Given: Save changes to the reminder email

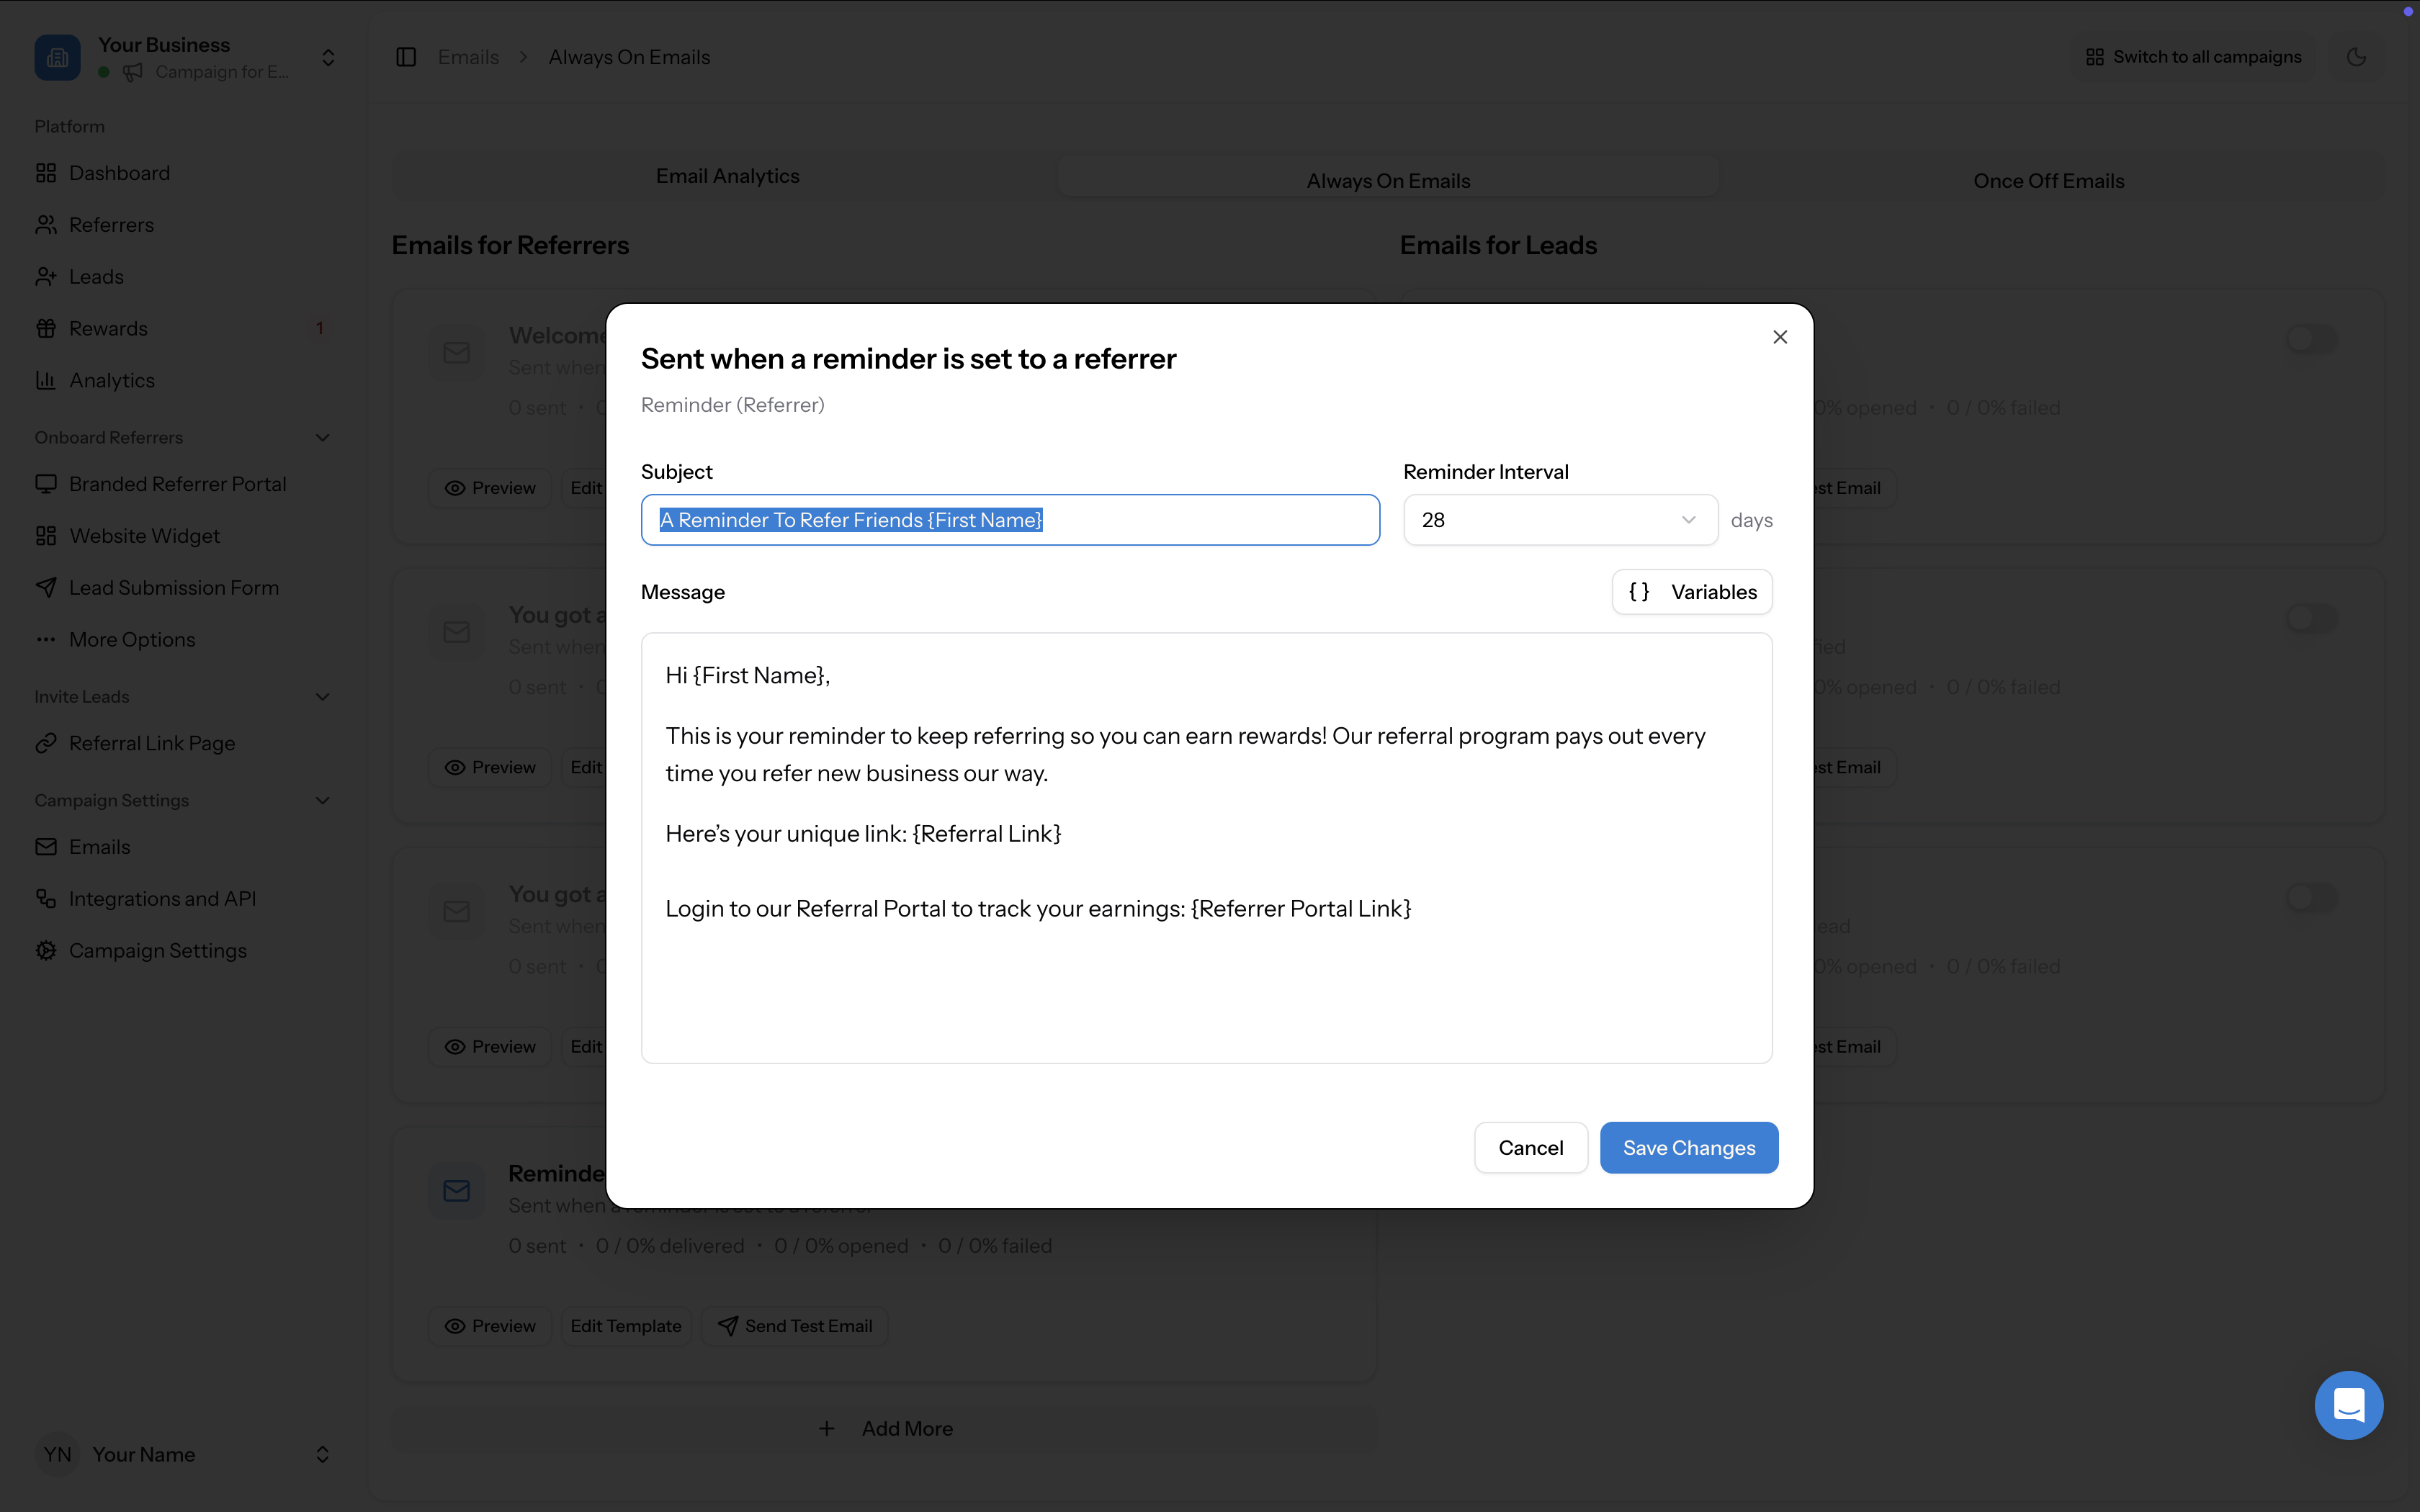Looking at the screenshot, I should 1688,1147.
